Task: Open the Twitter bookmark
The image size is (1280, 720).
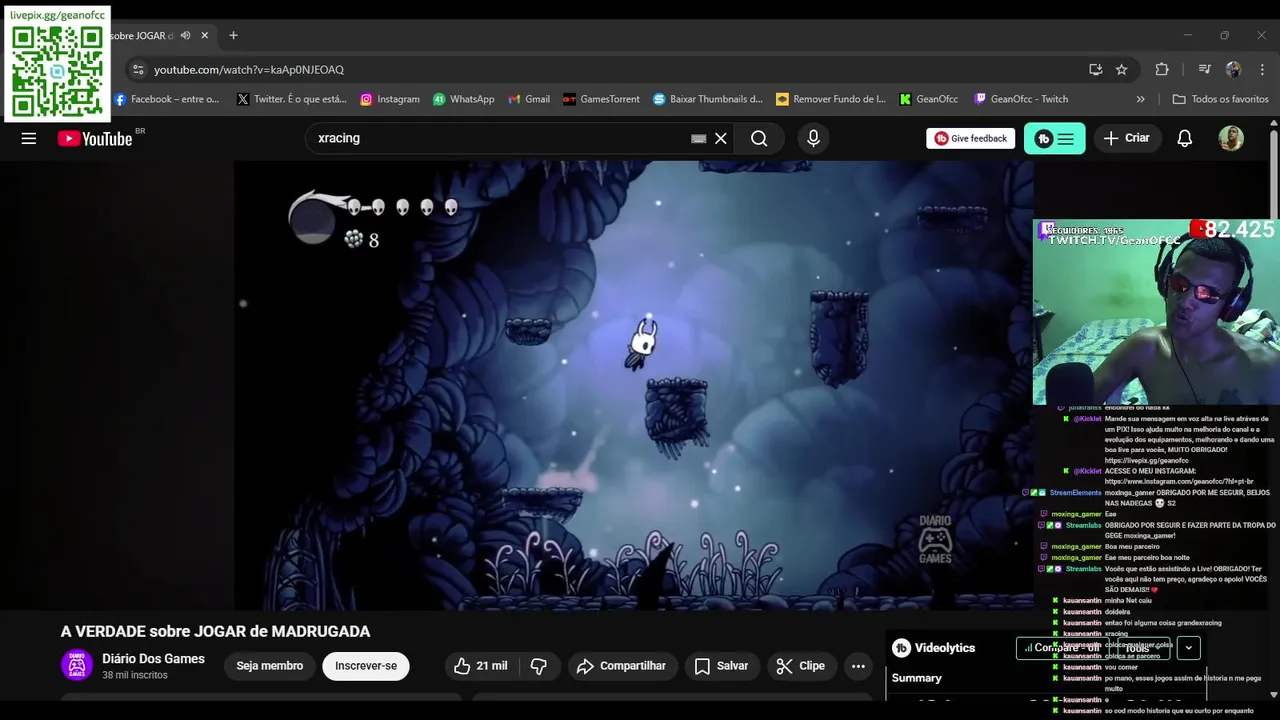Action: click(292, 99)
